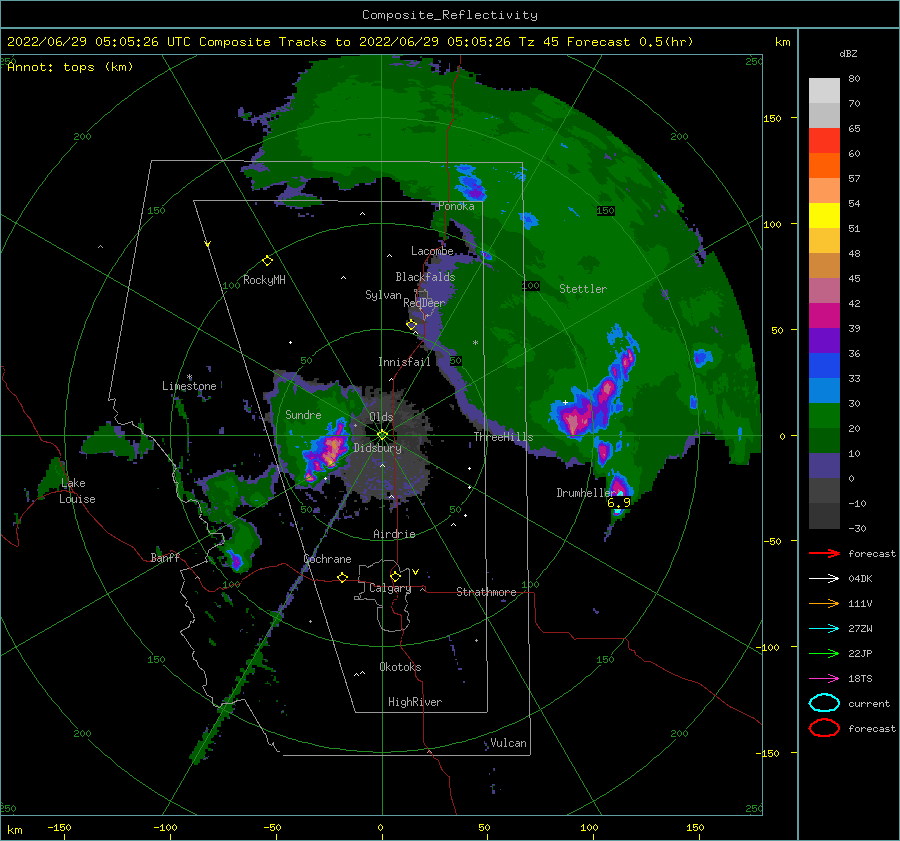
Task: Click the magenta swatch between 42 and 39 dBZ
Action: [x=824, y=316]
